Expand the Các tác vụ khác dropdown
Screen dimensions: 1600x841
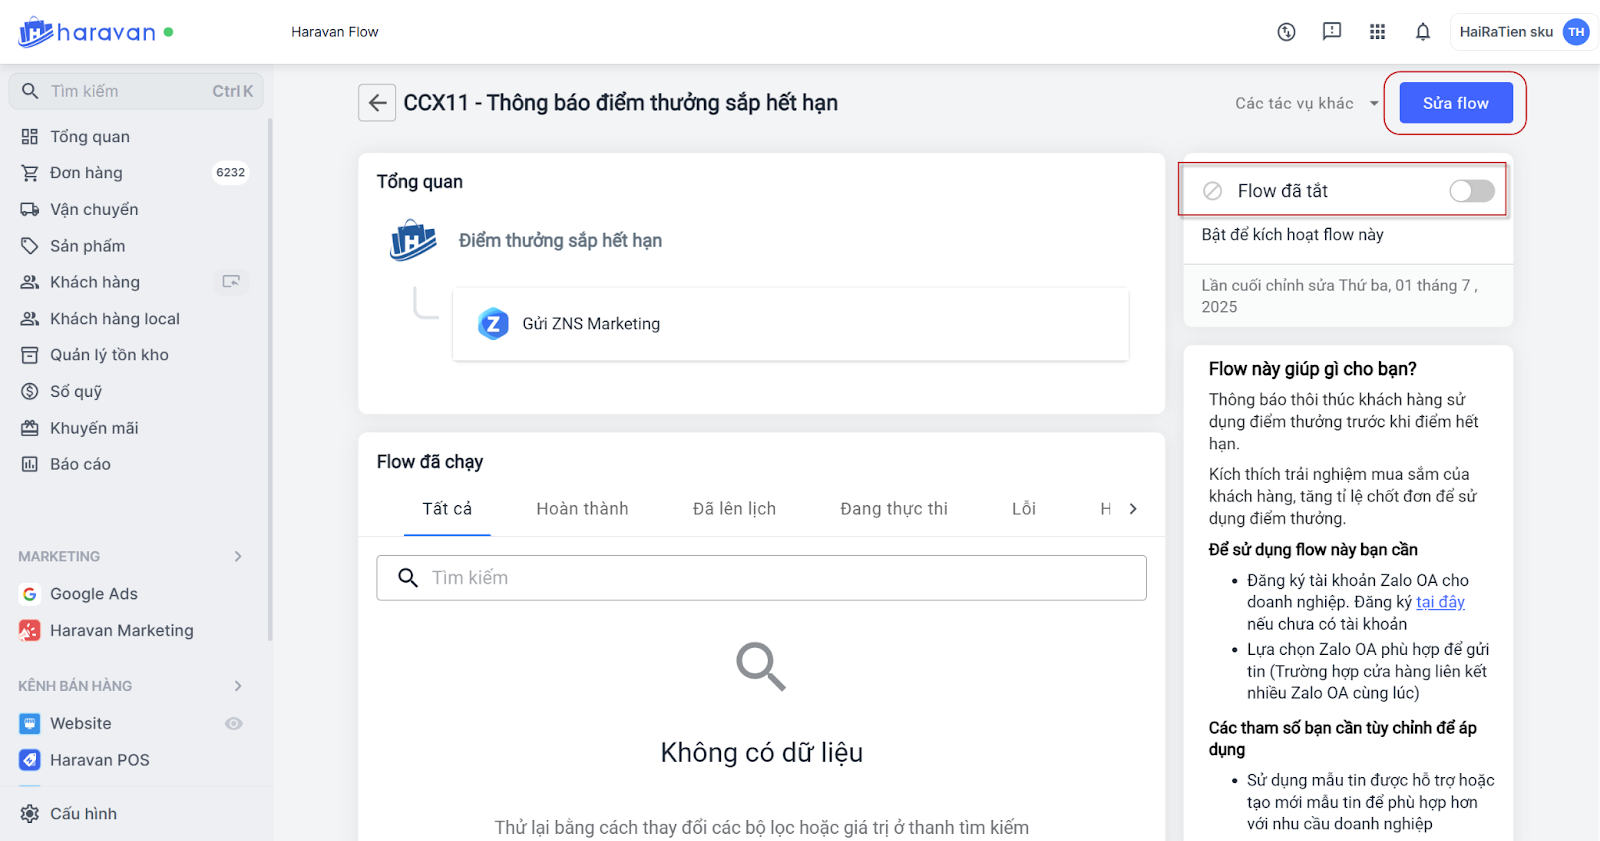(x=1307, y=103)
